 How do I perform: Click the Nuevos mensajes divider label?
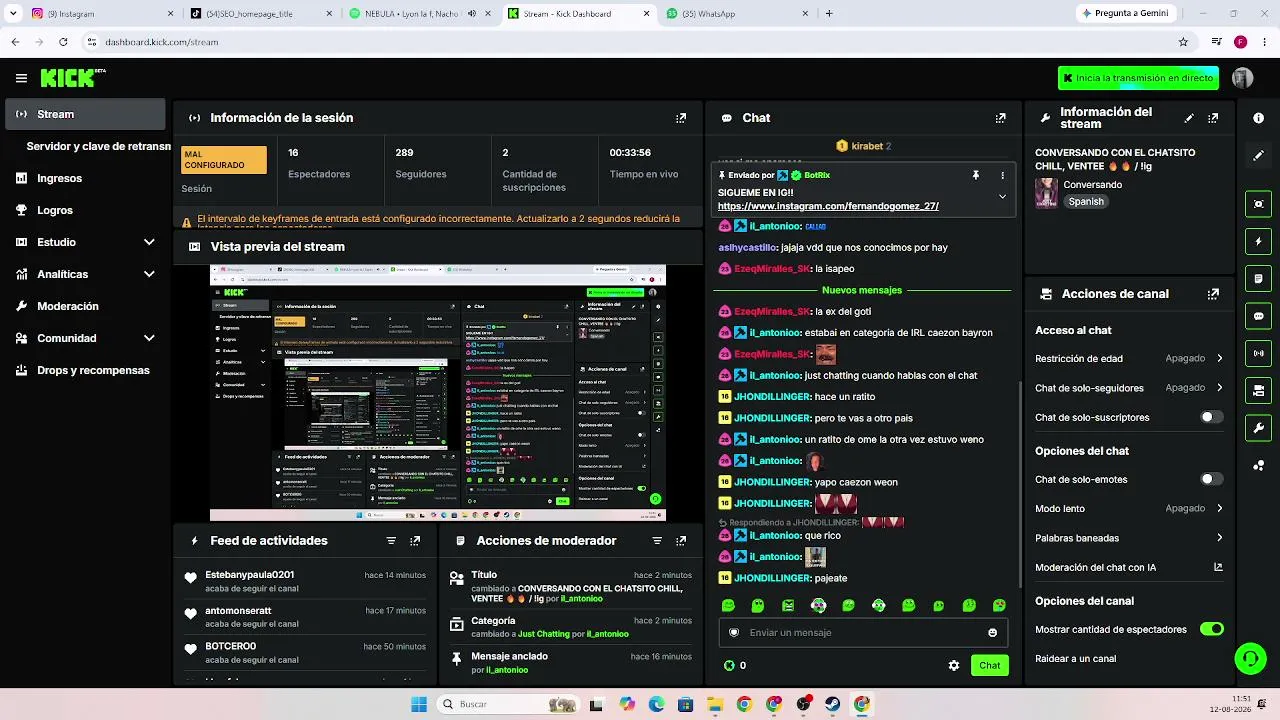pyautogui.click(x=862, y=290)
